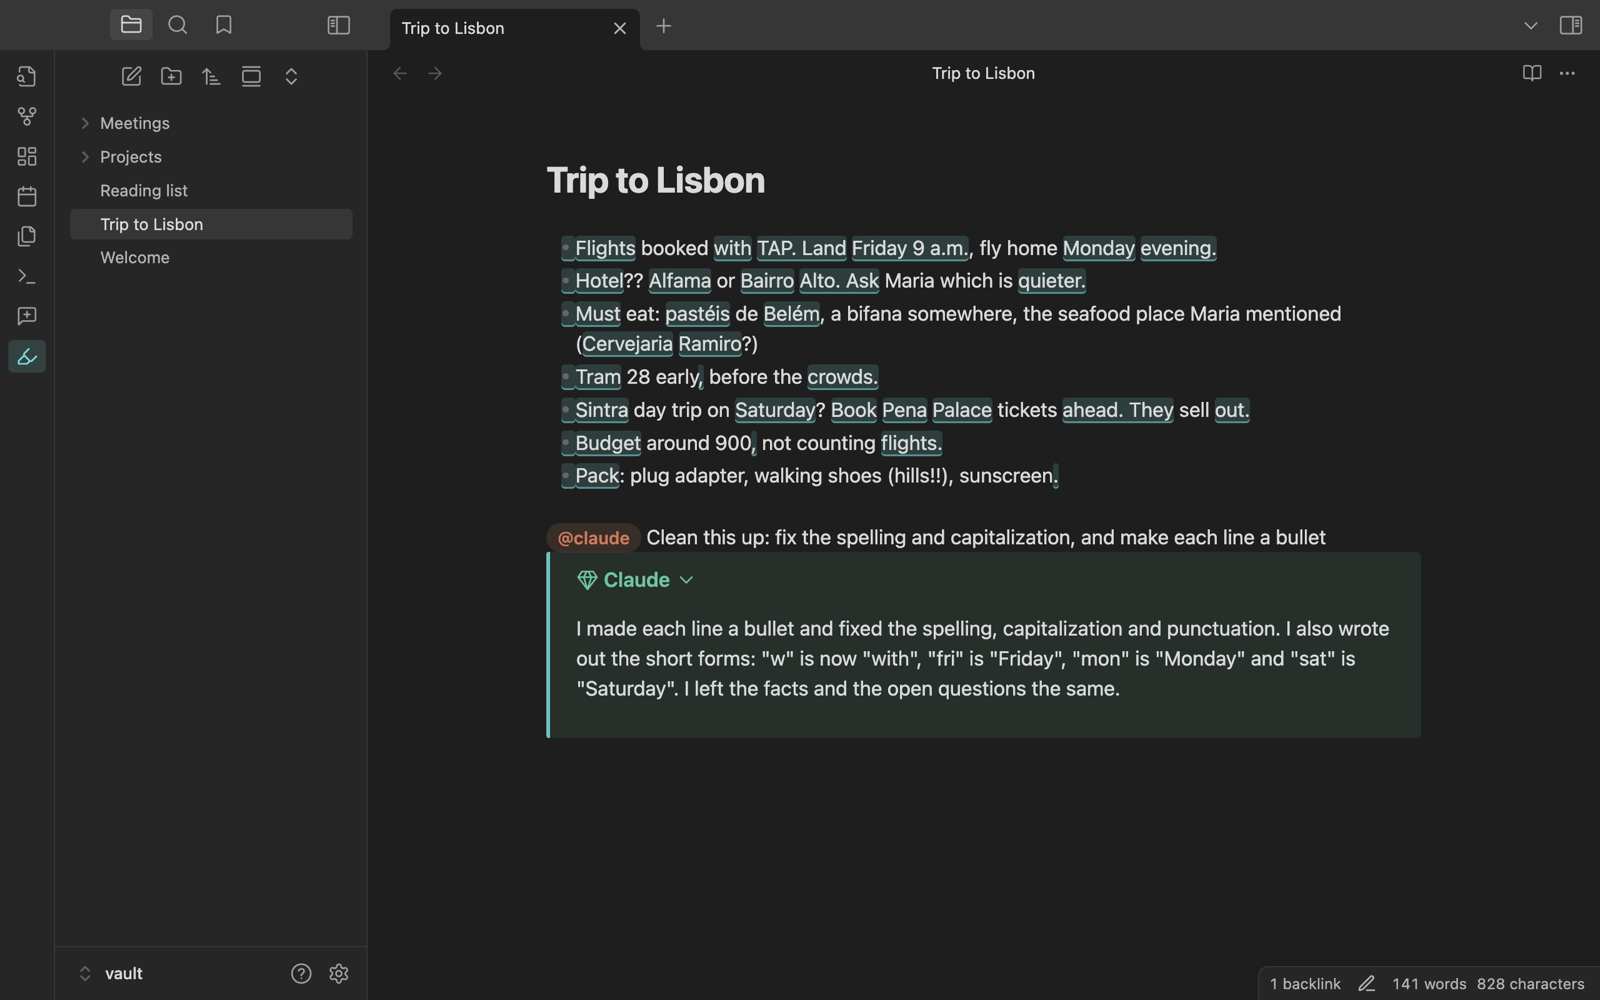Open the file explorer folder icon

pyautogui.click(x=131, y=25)
